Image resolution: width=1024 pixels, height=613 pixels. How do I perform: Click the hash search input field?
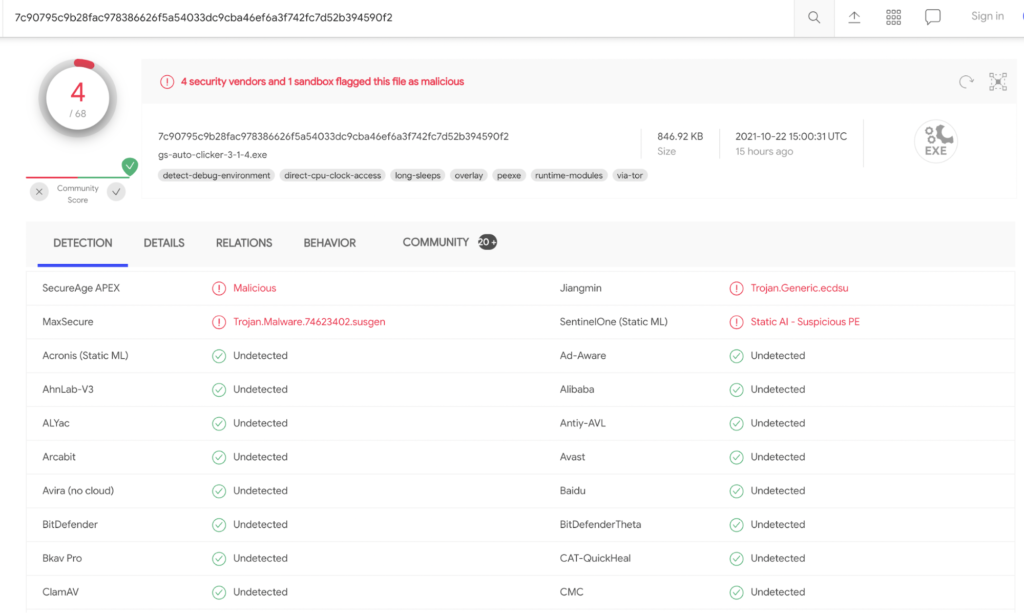click(x=400, y=18)
